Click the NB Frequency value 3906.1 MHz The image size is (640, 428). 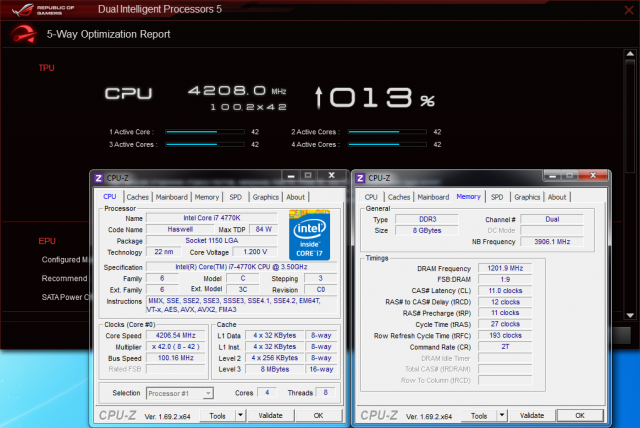(x=552, y=242)
